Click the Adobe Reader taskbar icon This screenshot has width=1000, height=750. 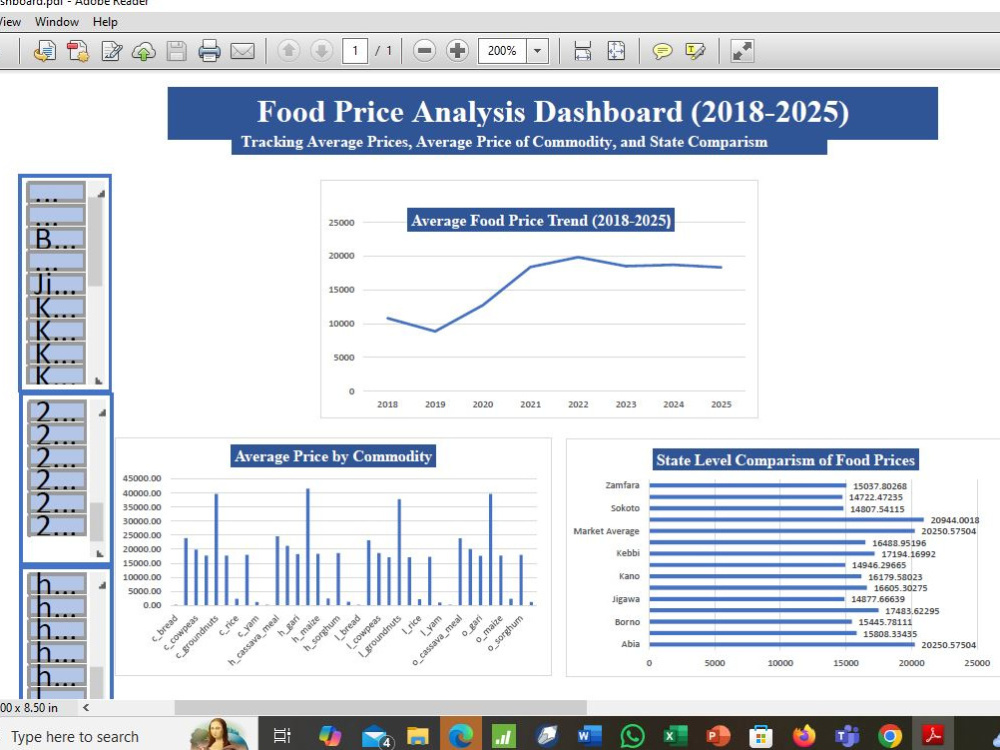coord(933,736)
